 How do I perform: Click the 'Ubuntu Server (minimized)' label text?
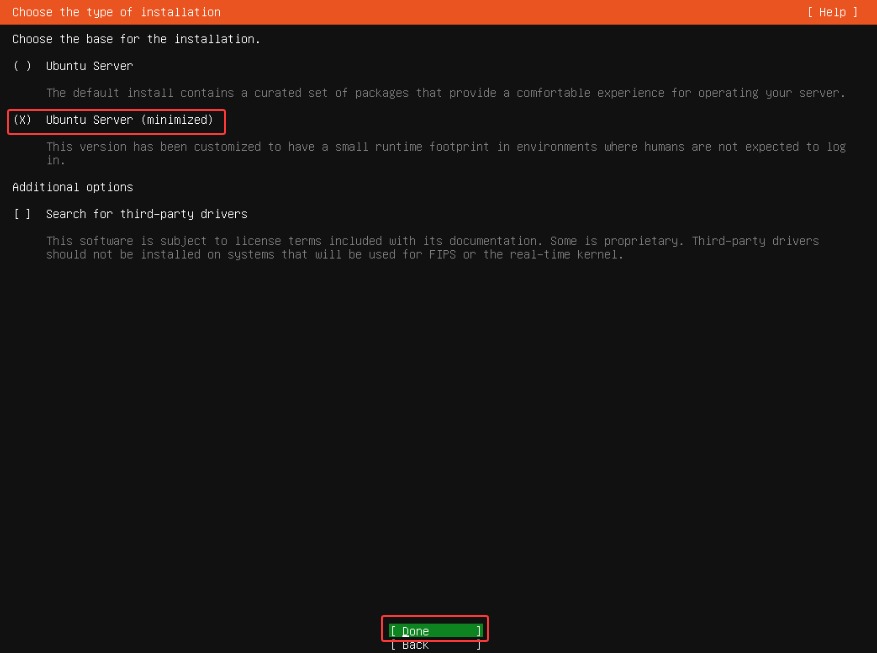click(129, 120)
